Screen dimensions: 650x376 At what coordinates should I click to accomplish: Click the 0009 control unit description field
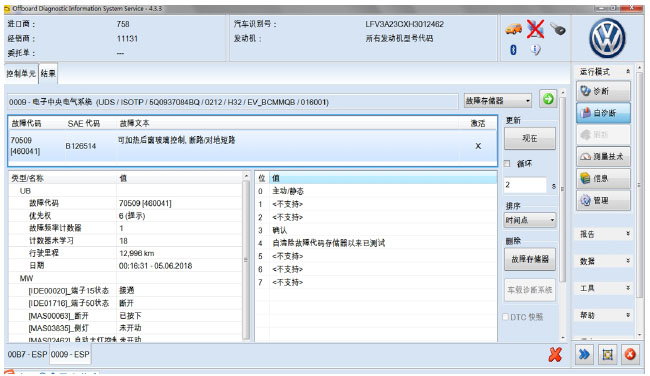(233, 102)
